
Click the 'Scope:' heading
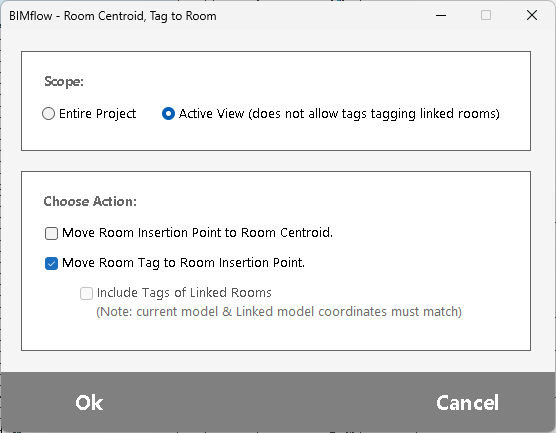click(x=64, y=82)
